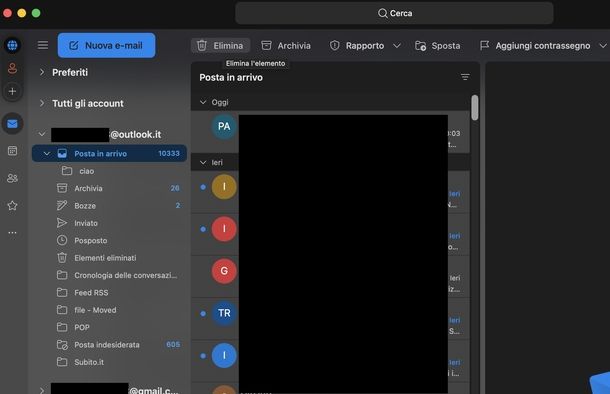Click Aggiungi contrassegno flag button
Screen dimensions: 610x394
point(535,46)
